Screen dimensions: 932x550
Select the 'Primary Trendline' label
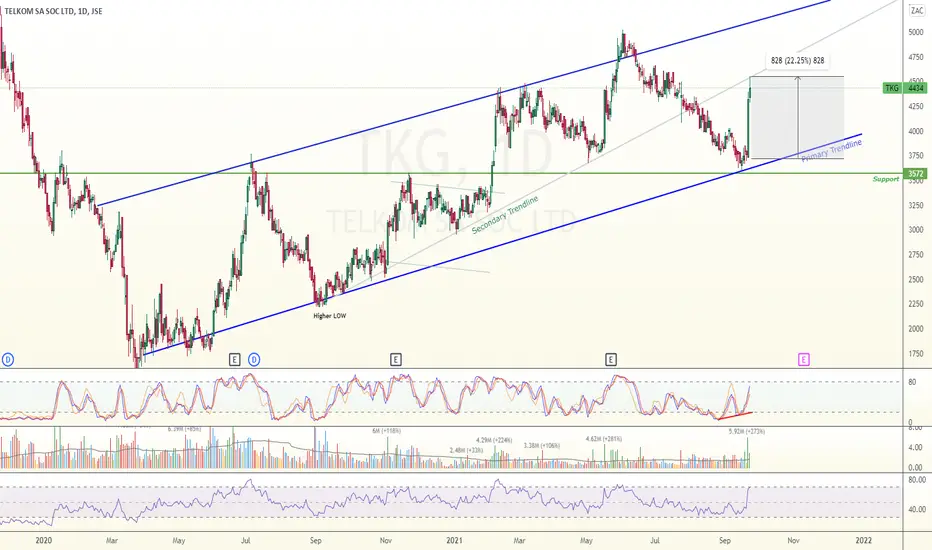point(832,150)
